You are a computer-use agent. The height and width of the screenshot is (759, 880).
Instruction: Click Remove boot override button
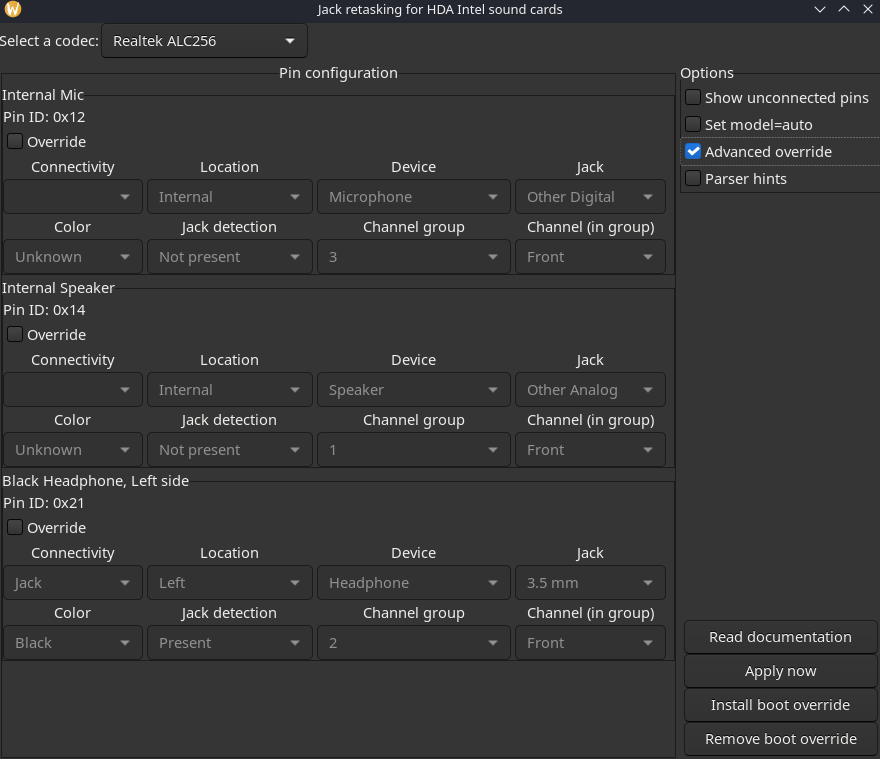[780, 739]
